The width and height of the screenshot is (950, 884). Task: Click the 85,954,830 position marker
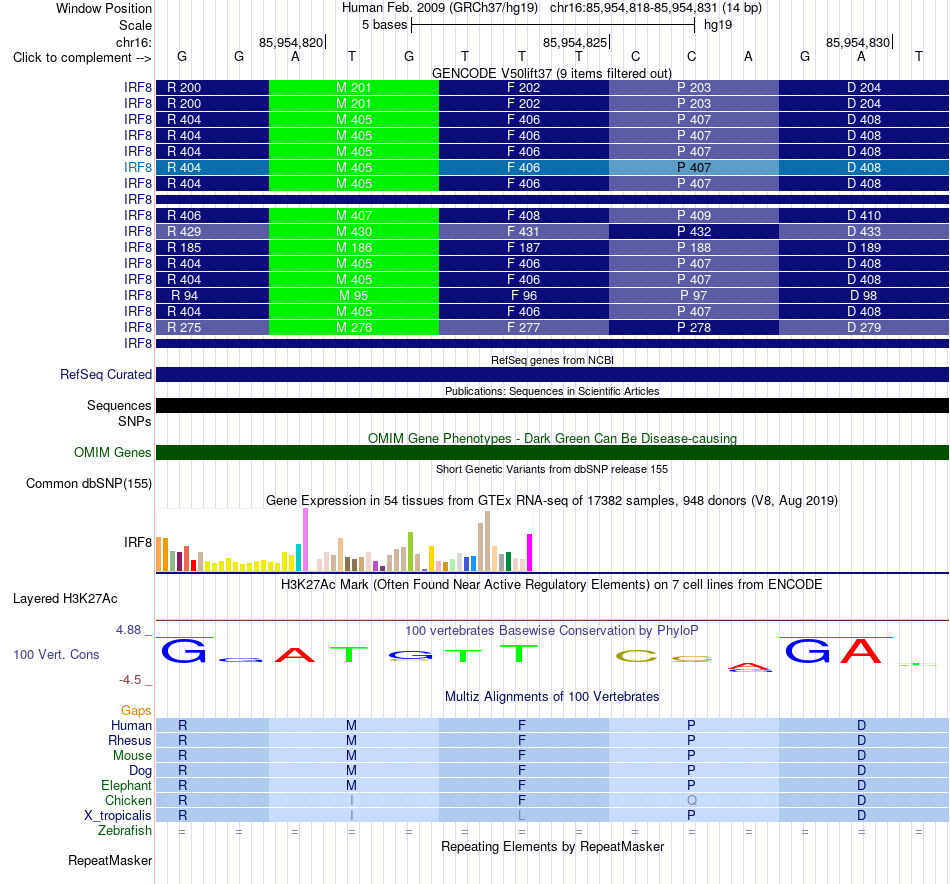(858, 42)
